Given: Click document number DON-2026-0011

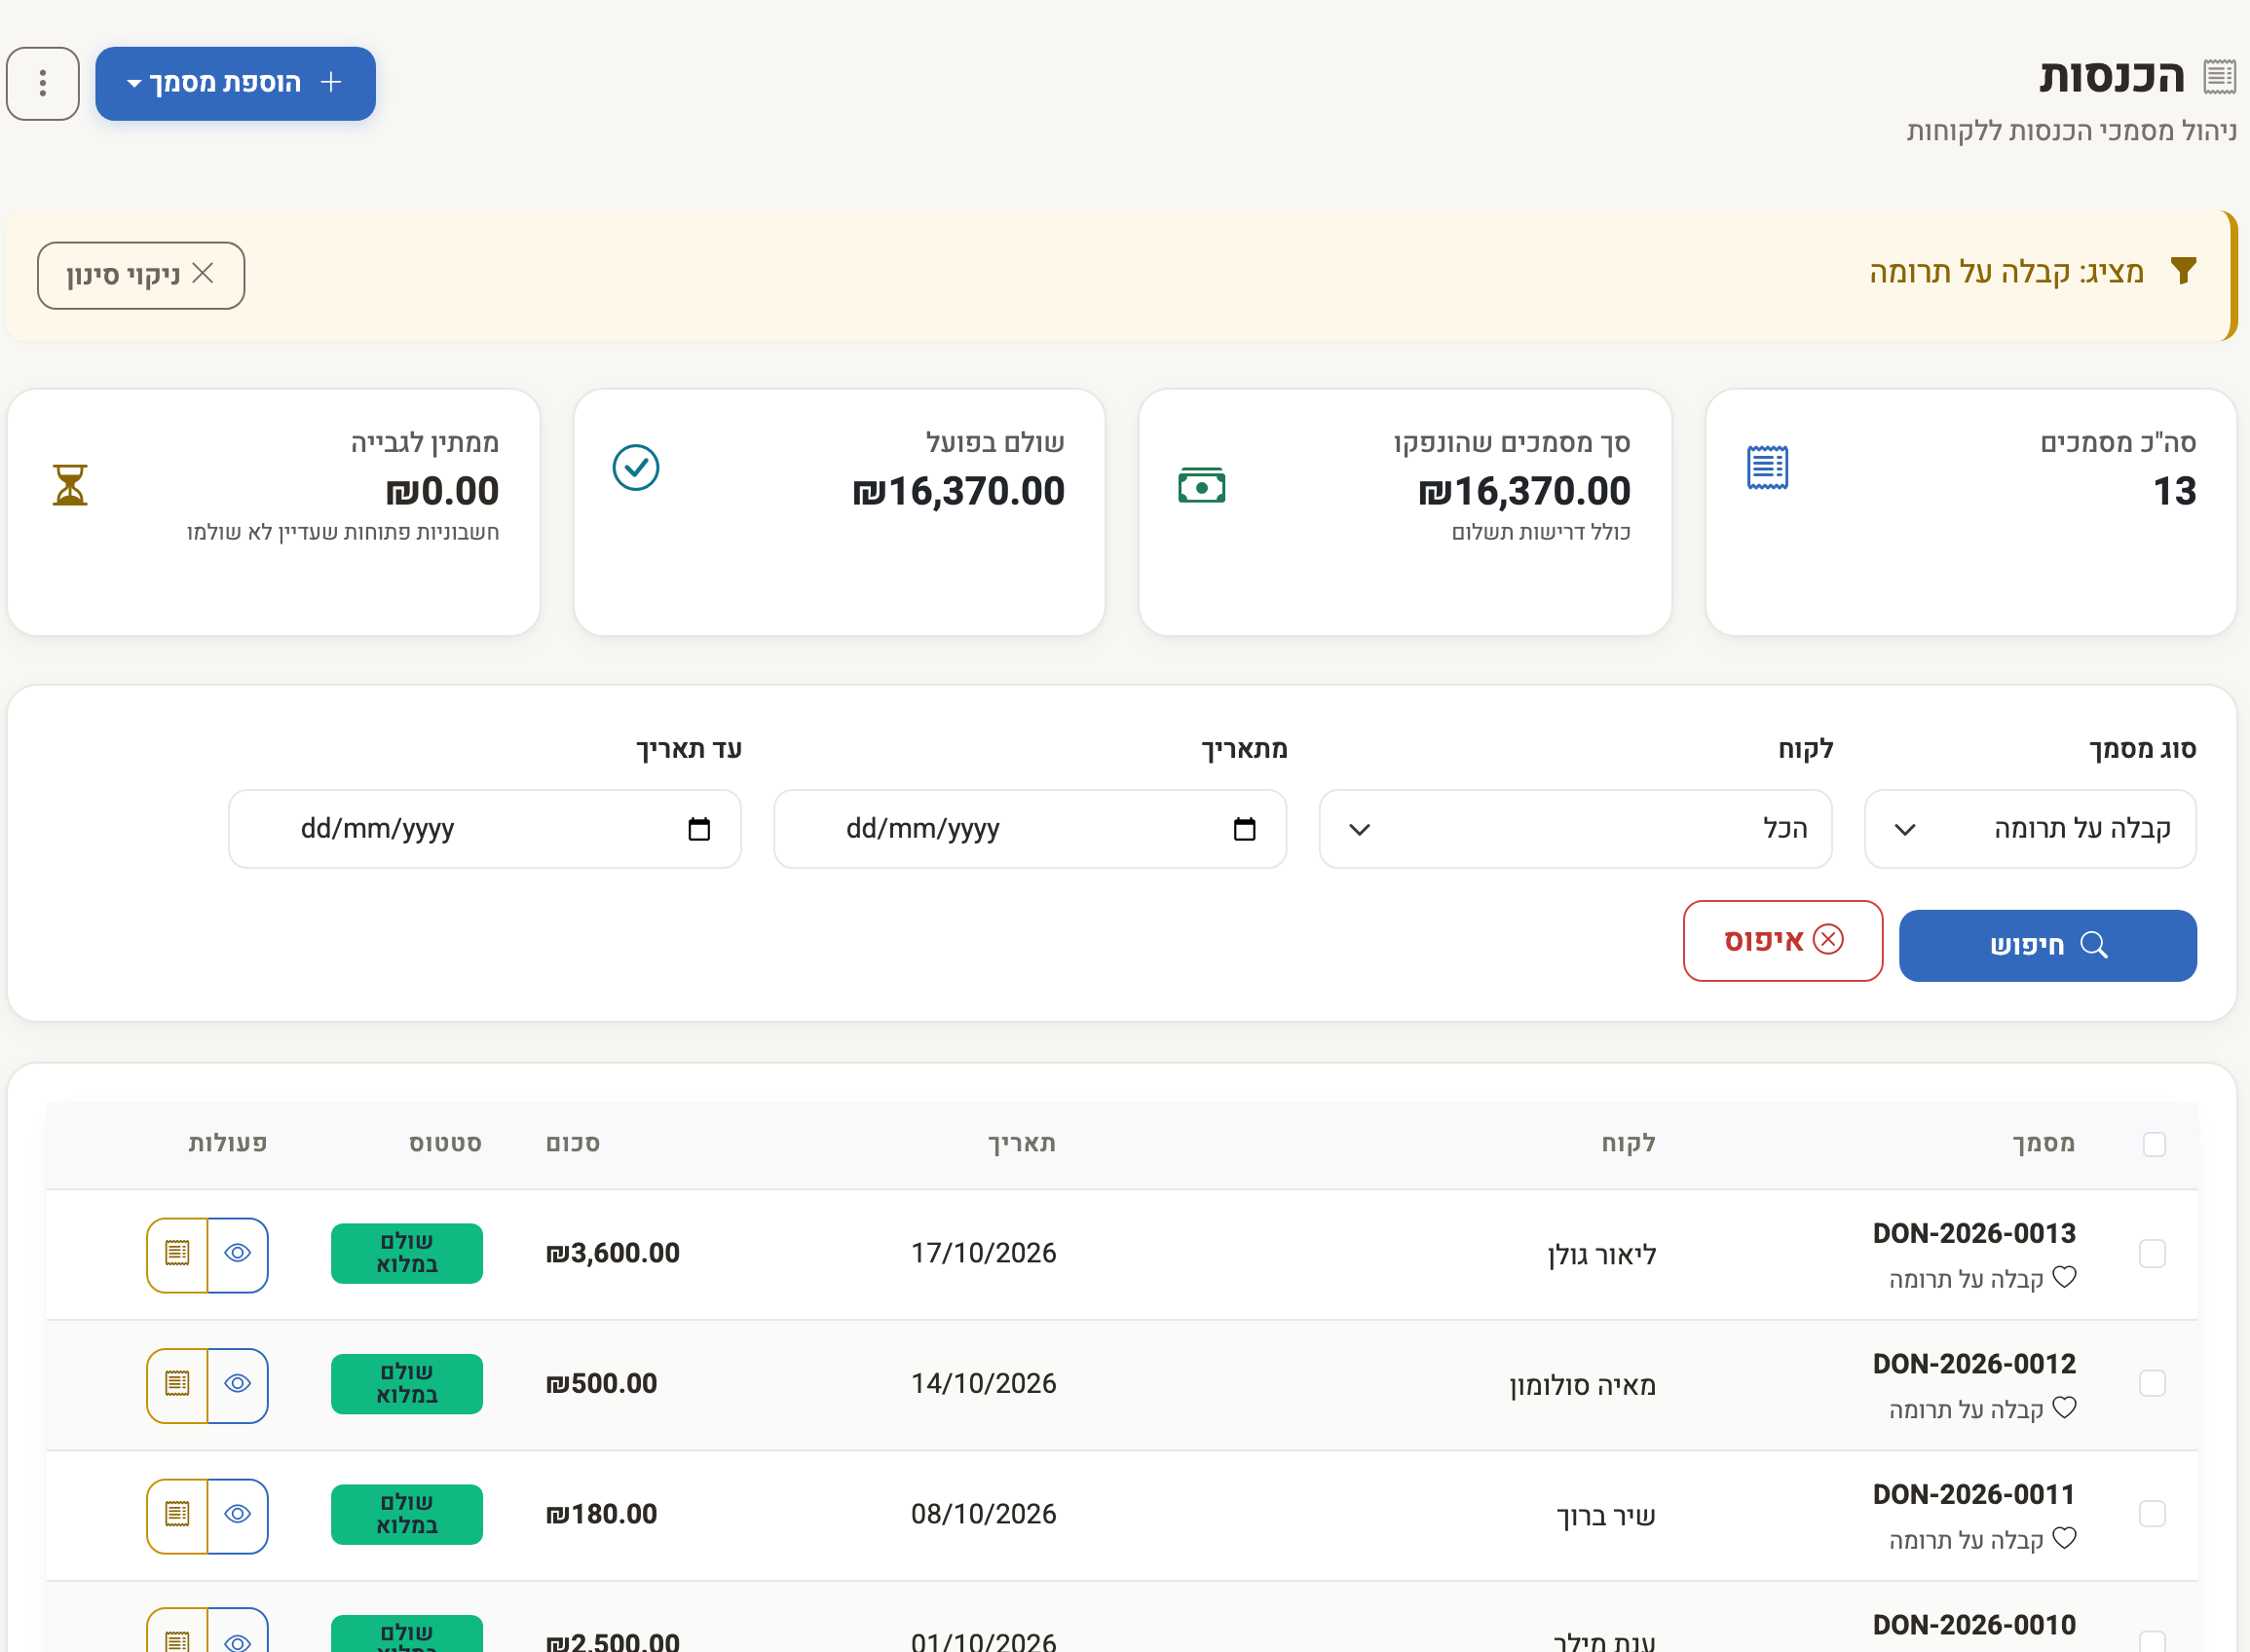Looking at the screenshot, I should (x=1974, y=1494).
